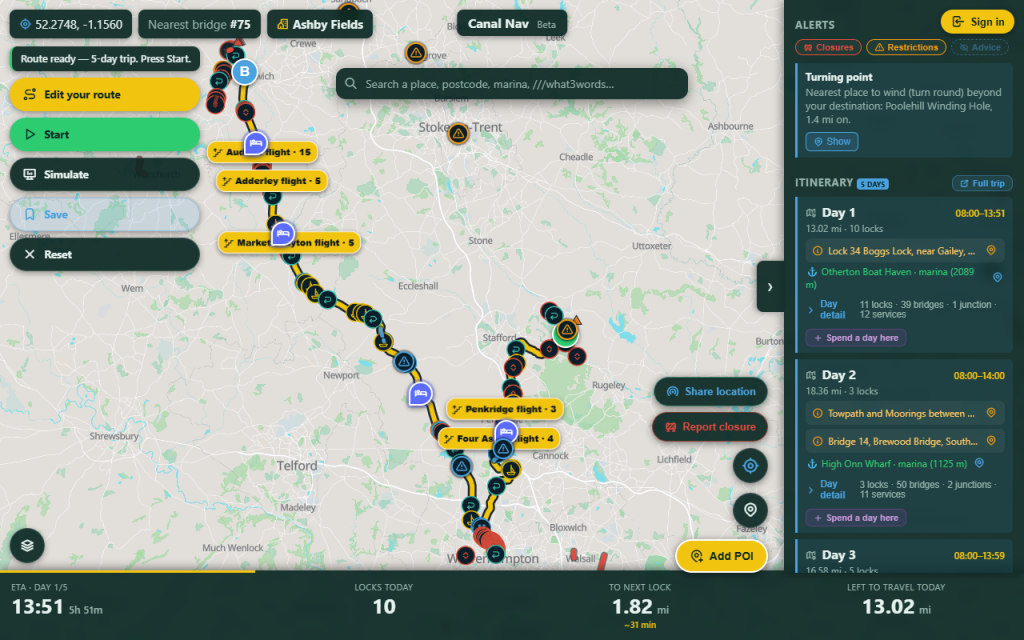Click the overnight bed marker by Four Ashes

click(x=505, y=432)
